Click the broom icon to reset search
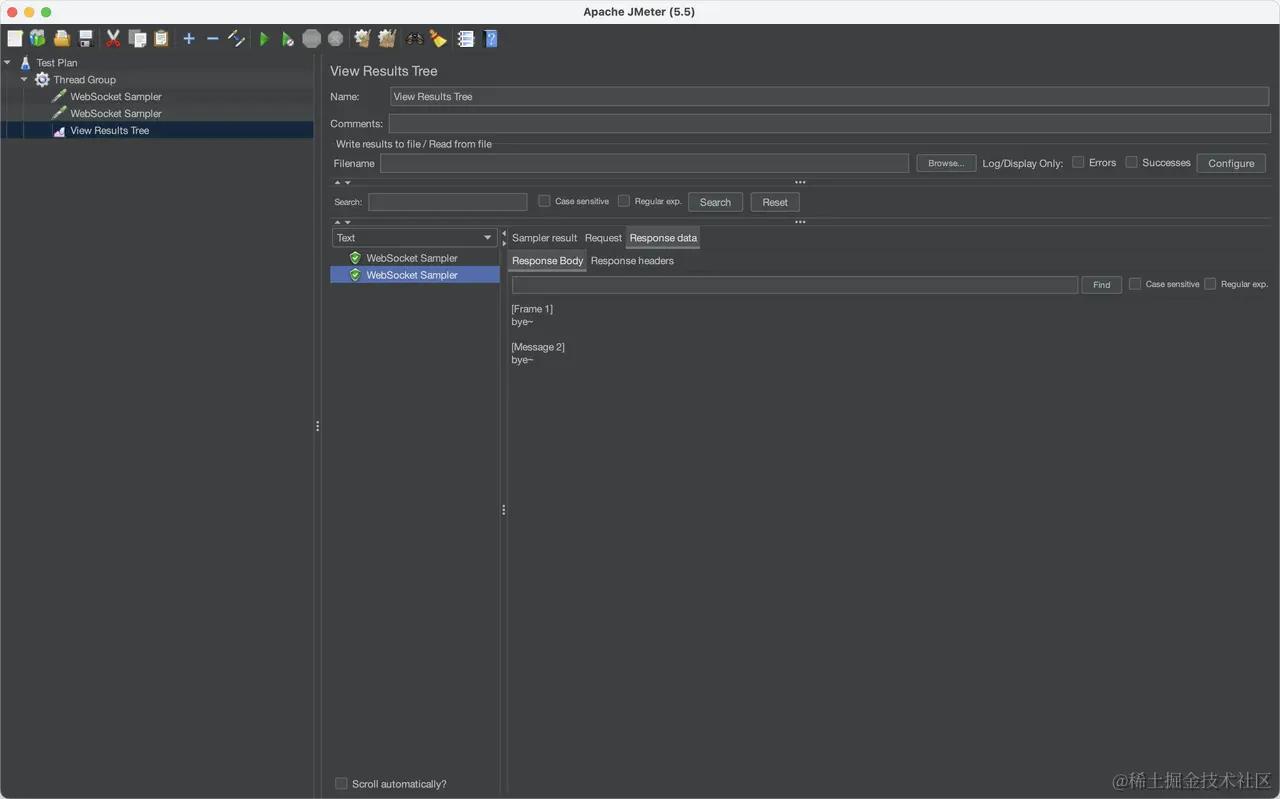This screenshot has height=799, width=1280. pyautogui.click(x=438, y=38)
